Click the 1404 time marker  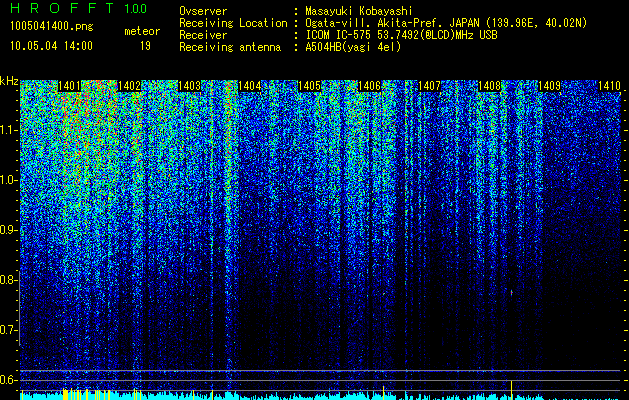(x=250, y=86)
